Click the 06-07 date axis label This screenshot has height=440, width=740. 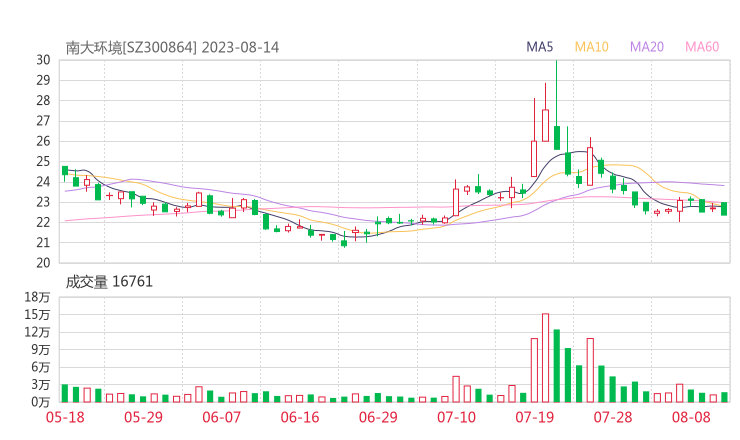point(221,417)
